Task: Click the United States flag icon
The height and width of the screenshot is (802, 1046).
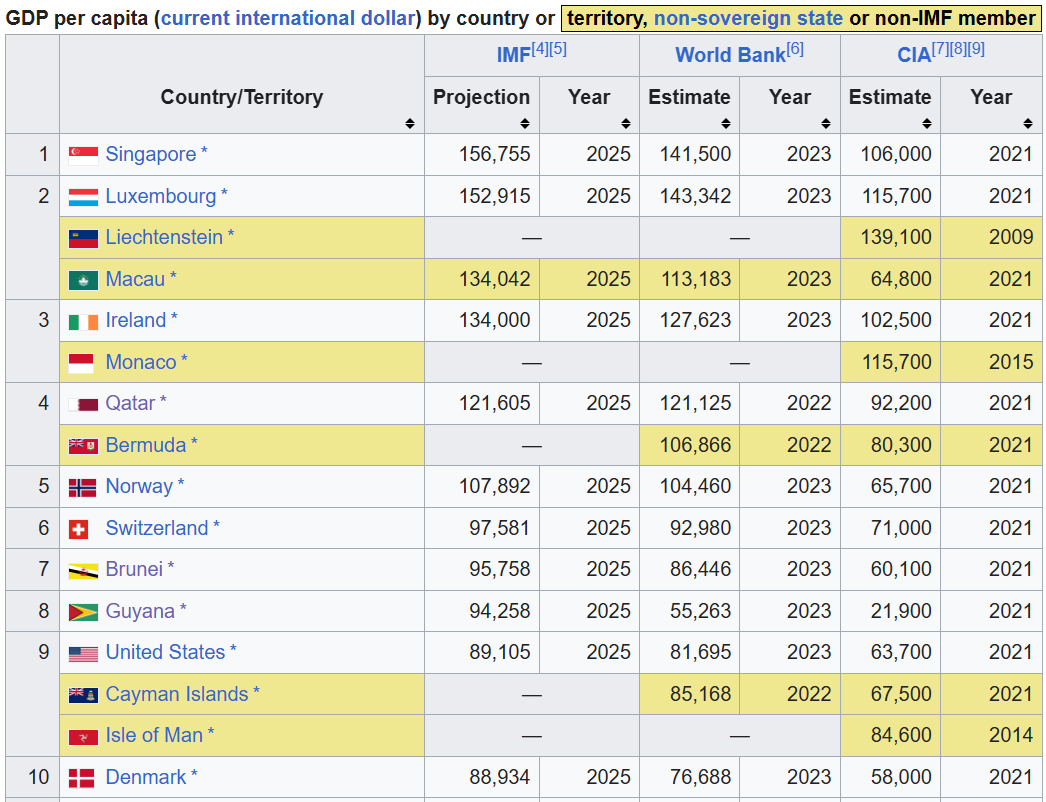Action: coord(83,653)
